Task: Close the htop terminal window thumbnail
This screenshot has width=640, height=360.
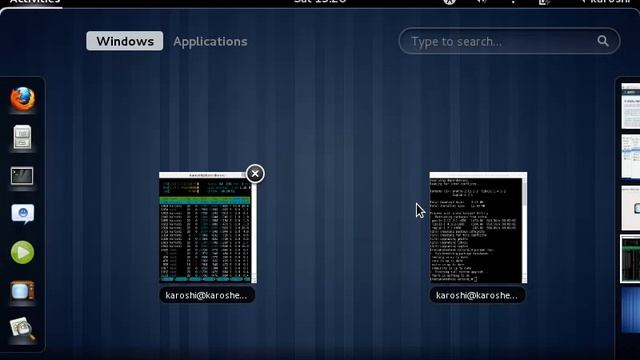Action: click(255, 174)
